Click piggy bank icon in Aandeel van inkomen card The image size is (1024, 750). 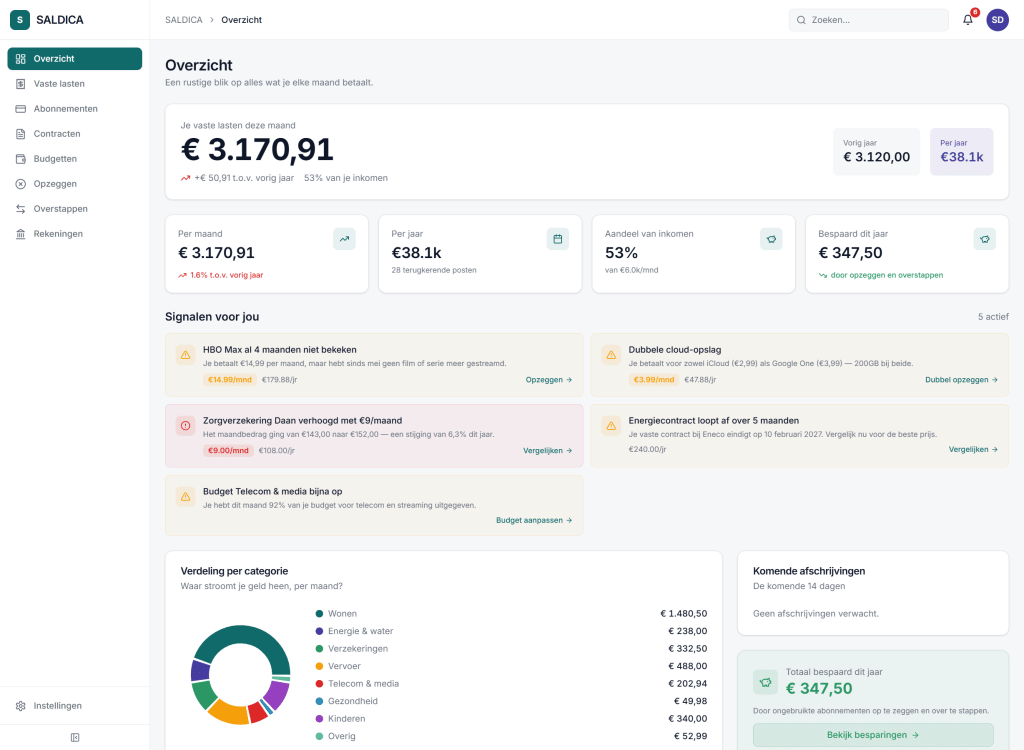(x=771, y=239)
